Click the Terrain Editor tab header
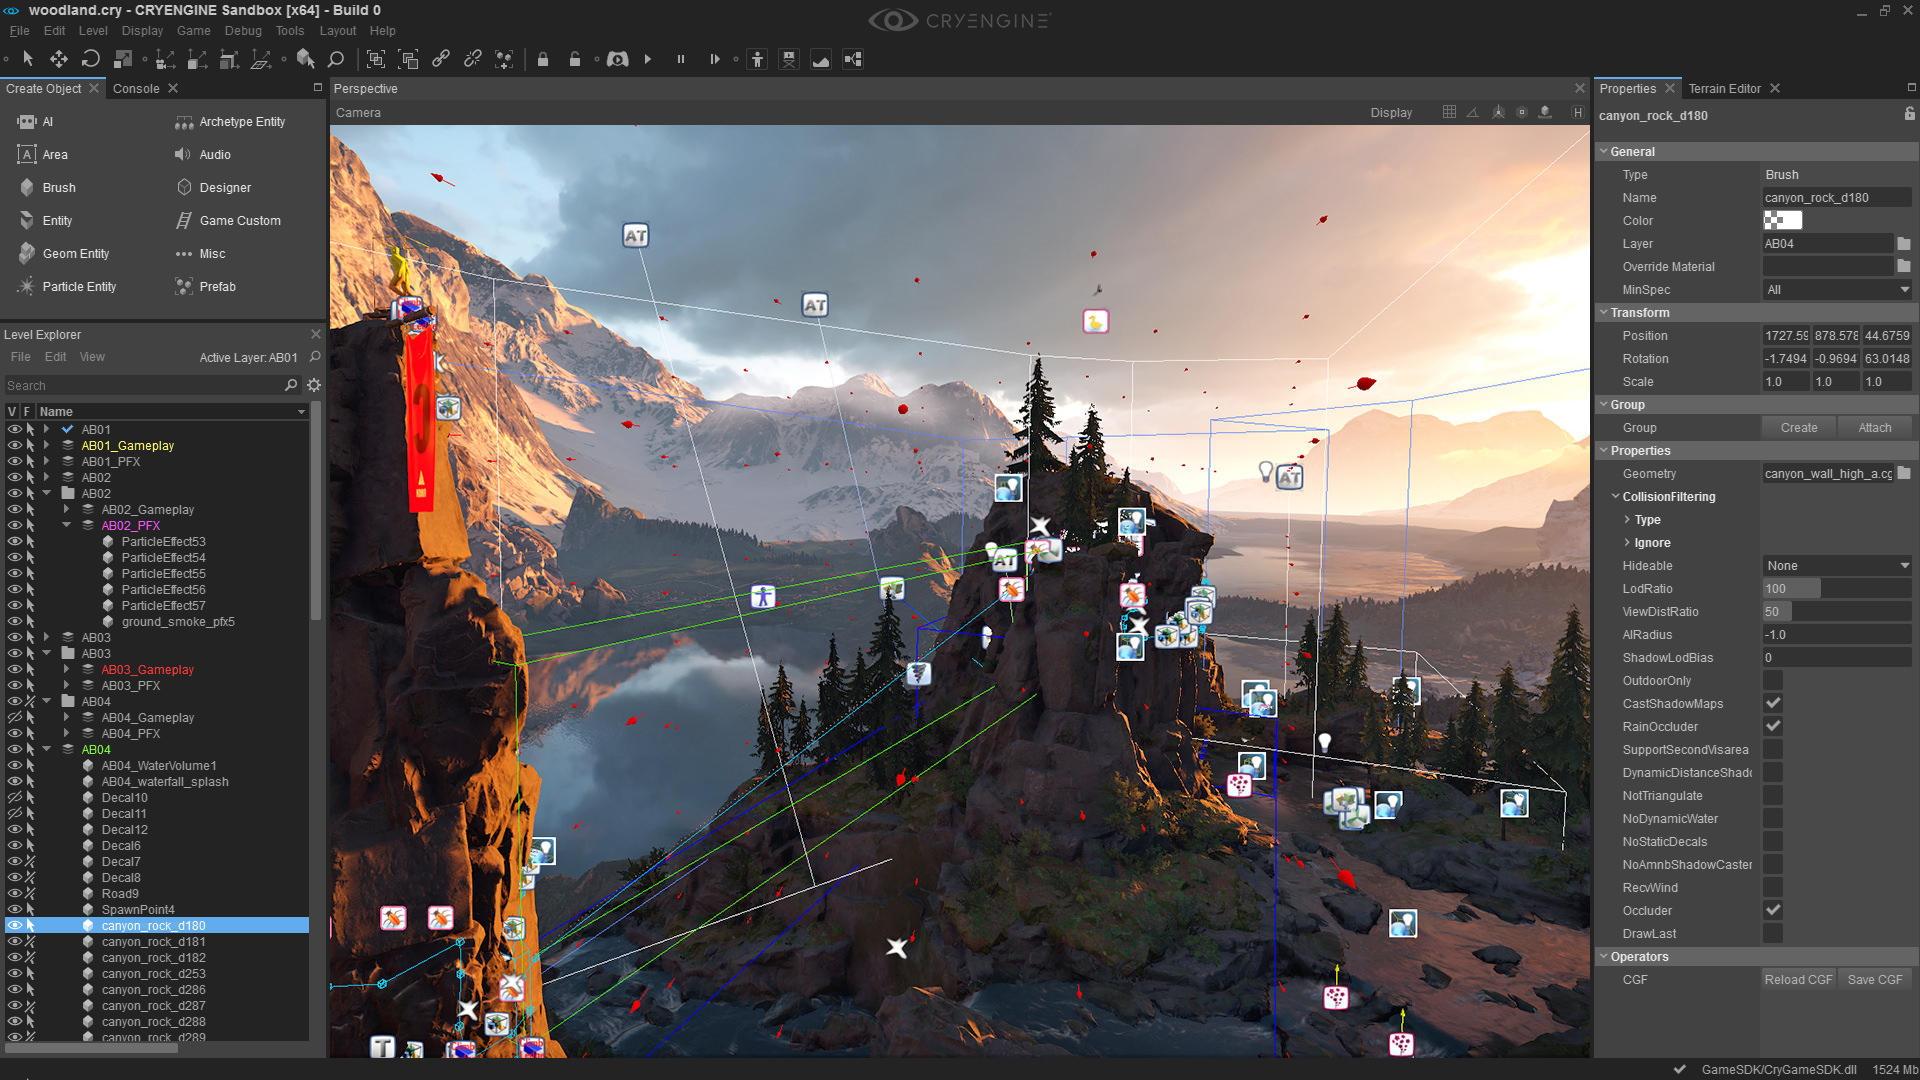This screenshot has width=1920, height=1080. click(x=1724, y=88)
